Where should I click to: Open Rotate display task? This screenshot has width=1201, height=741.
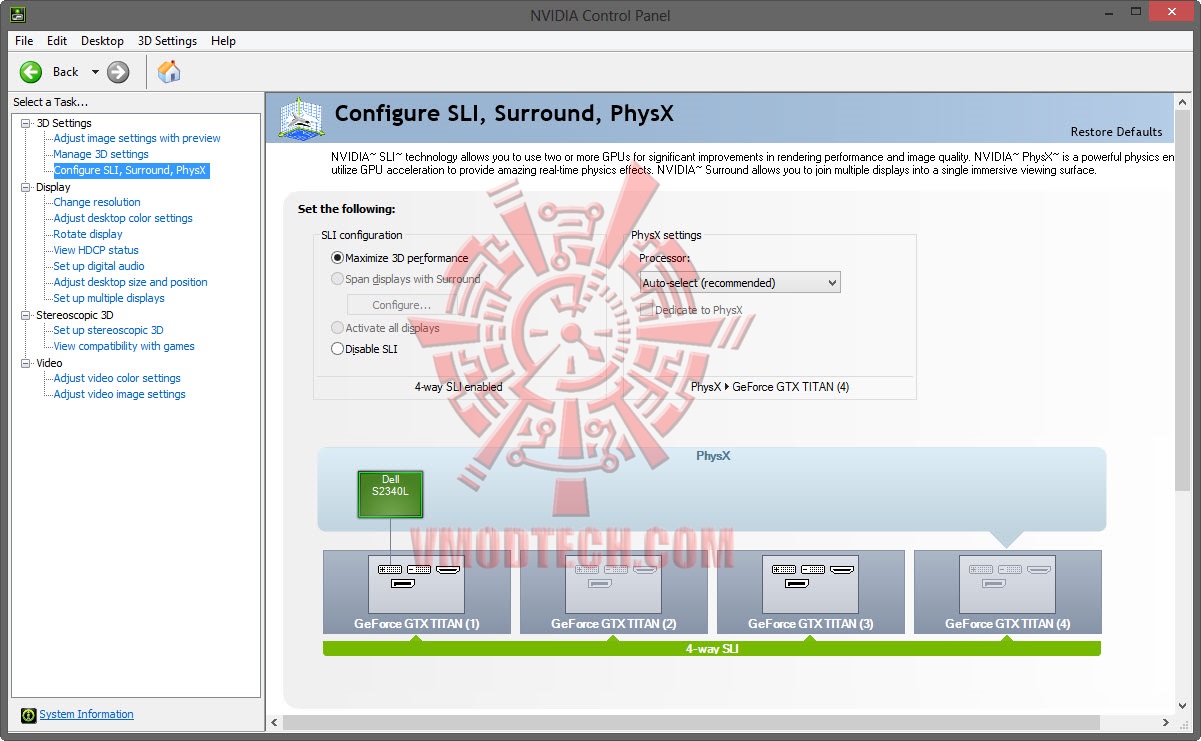[x=88, y=234]
